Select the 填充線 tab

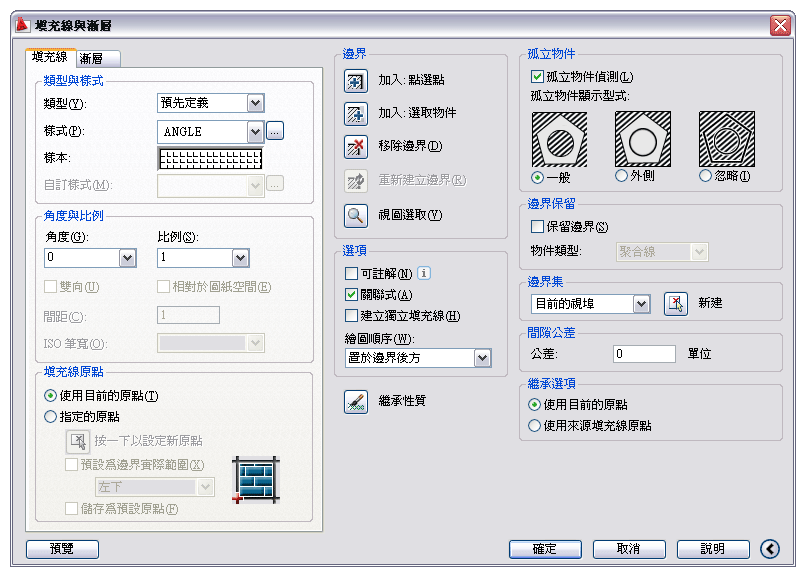tap(50, 58)
